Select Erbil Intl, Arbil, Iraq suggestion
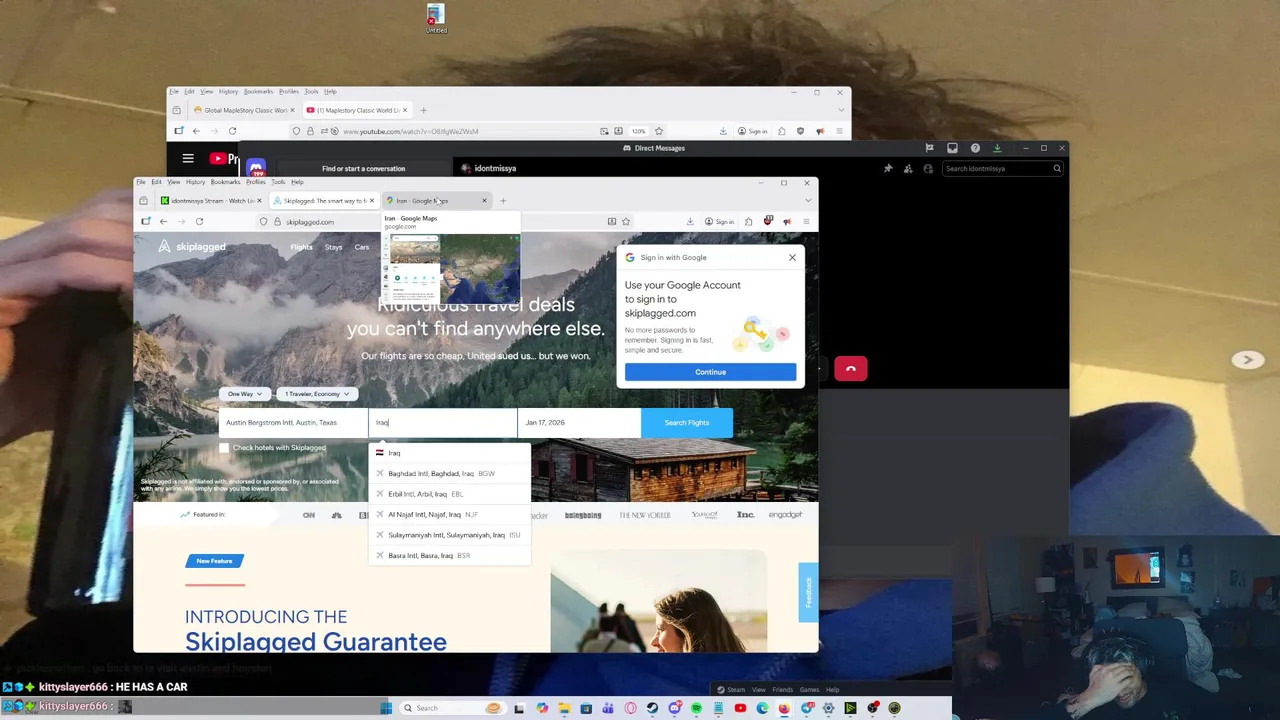 [x=450, y=494]
